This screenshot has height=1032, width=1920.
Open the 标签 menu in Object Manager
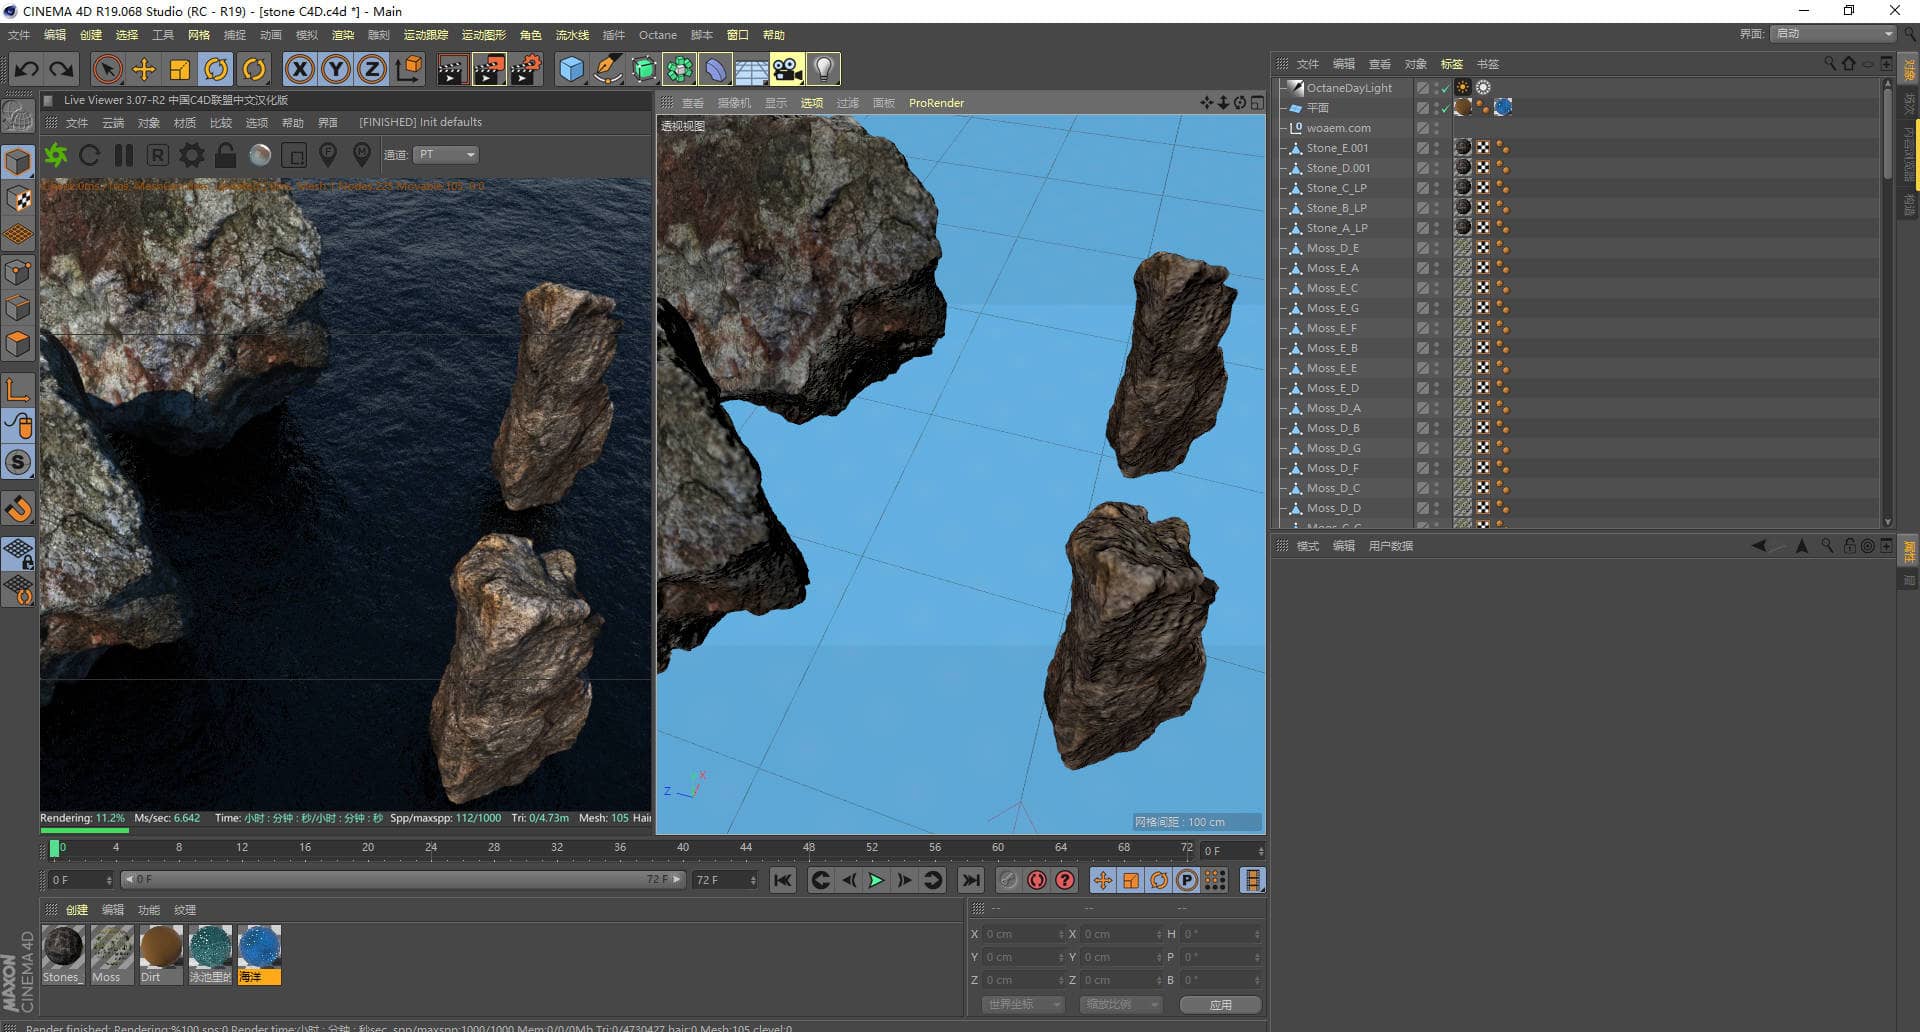click(1452, 64)
